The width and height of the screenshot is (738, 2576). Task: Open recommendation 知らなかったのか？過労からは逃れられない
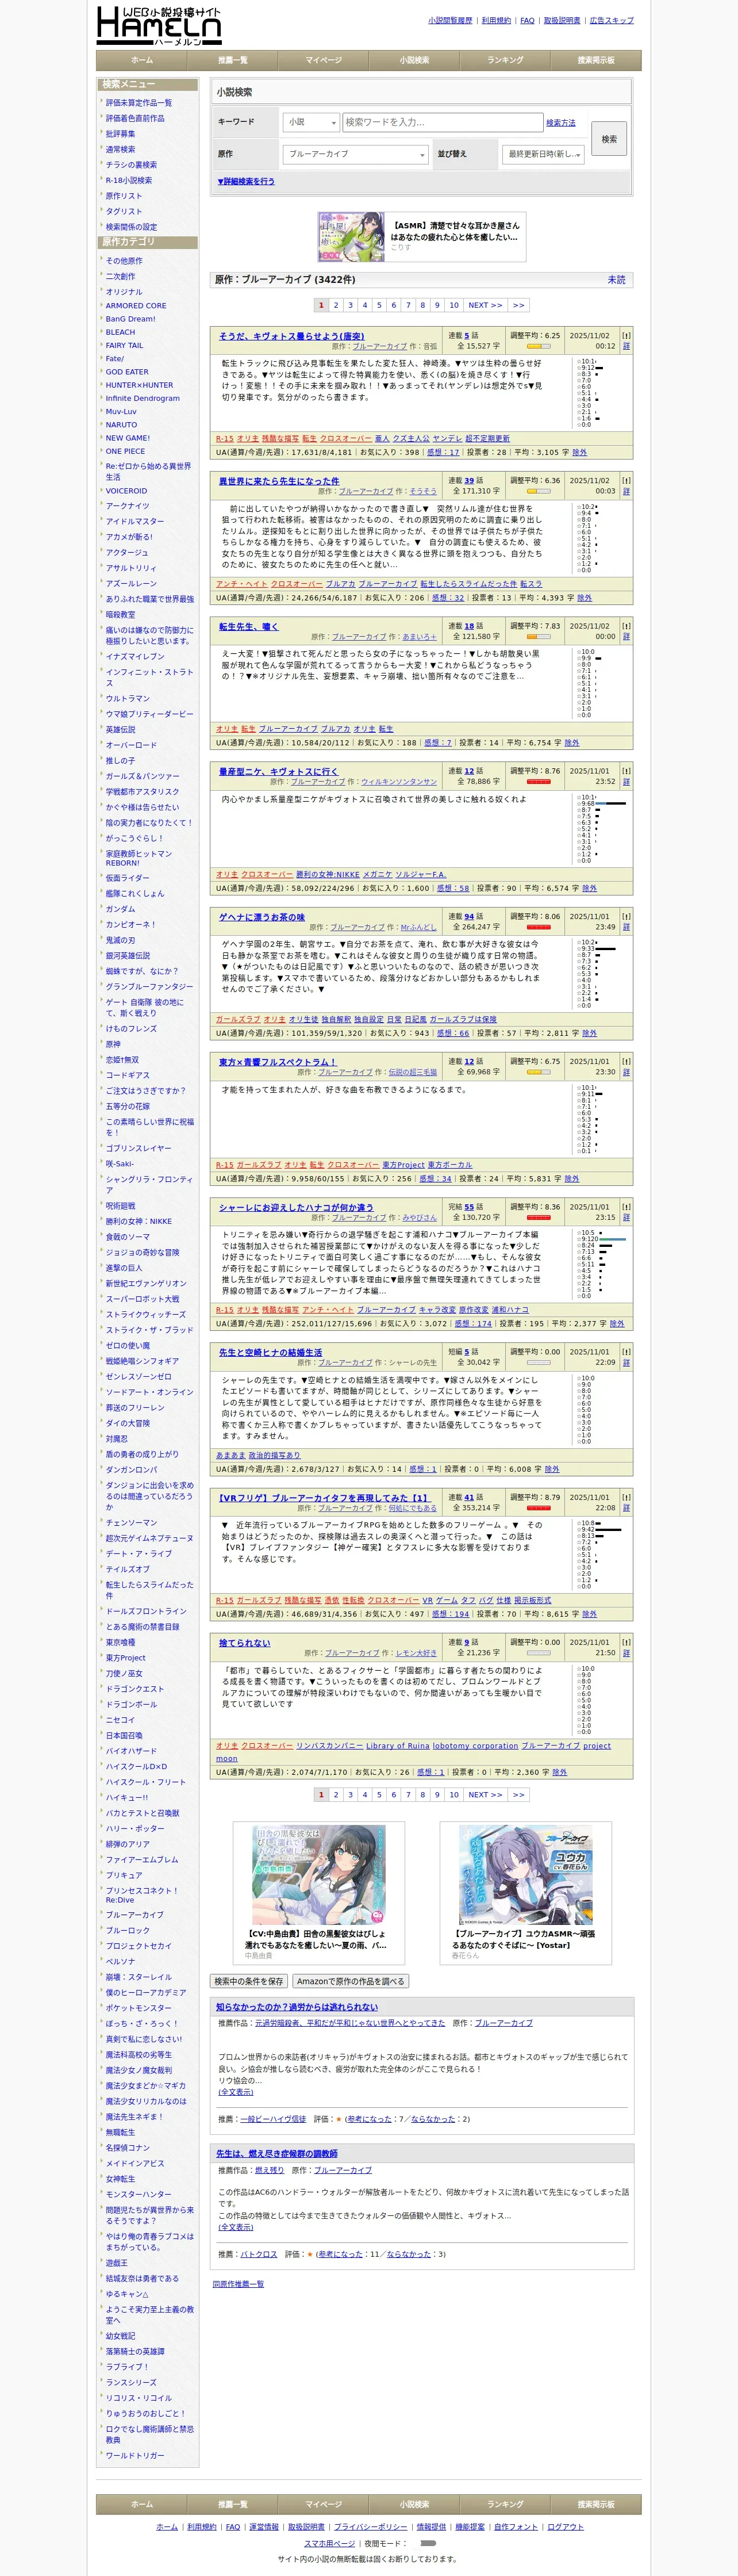point(297,2007)
